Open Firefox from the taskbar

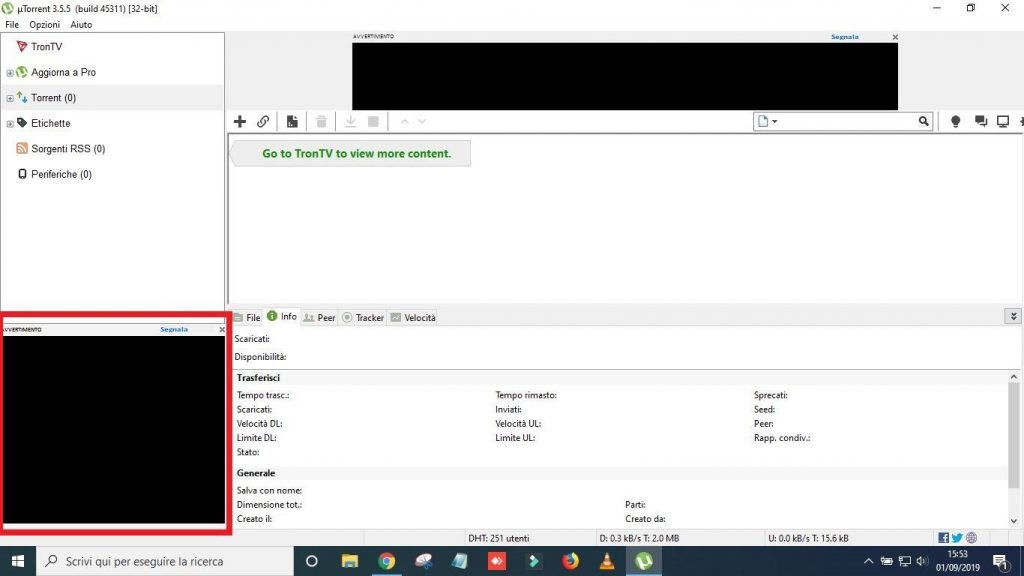click(570, 561)
